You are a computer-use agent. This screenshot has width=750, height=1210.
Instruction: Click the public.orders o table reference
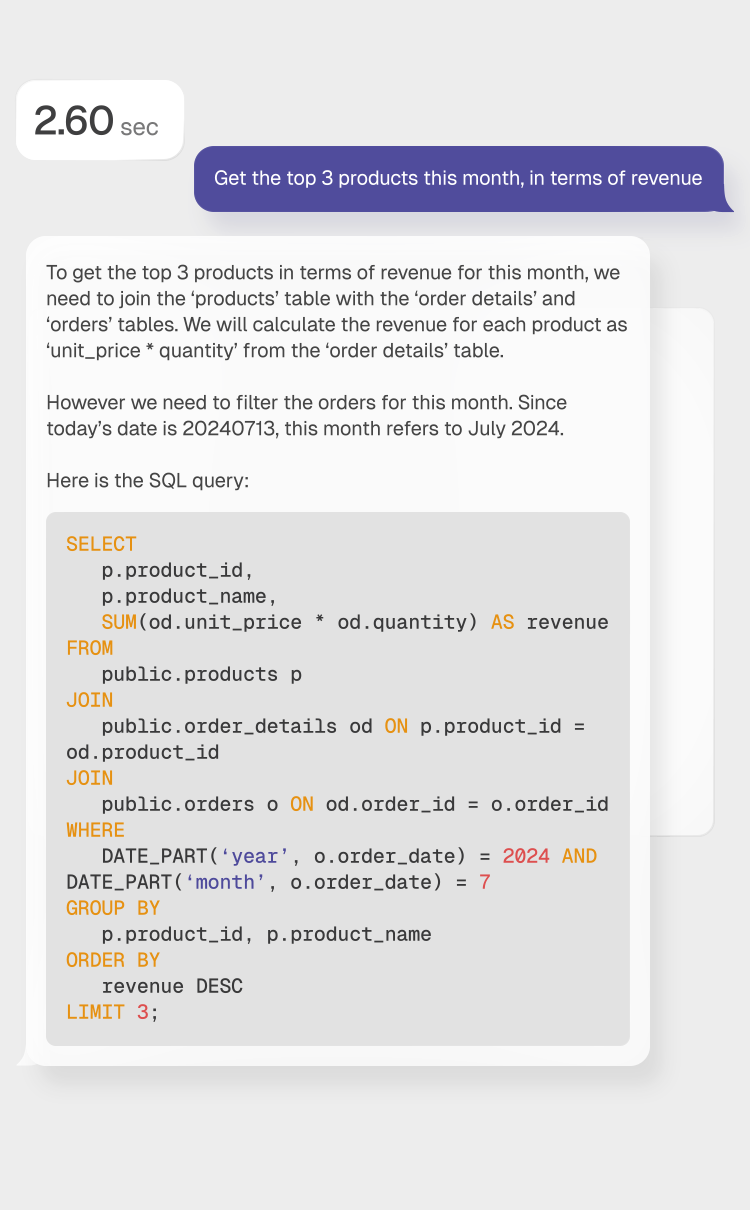(x=189, y=804)
